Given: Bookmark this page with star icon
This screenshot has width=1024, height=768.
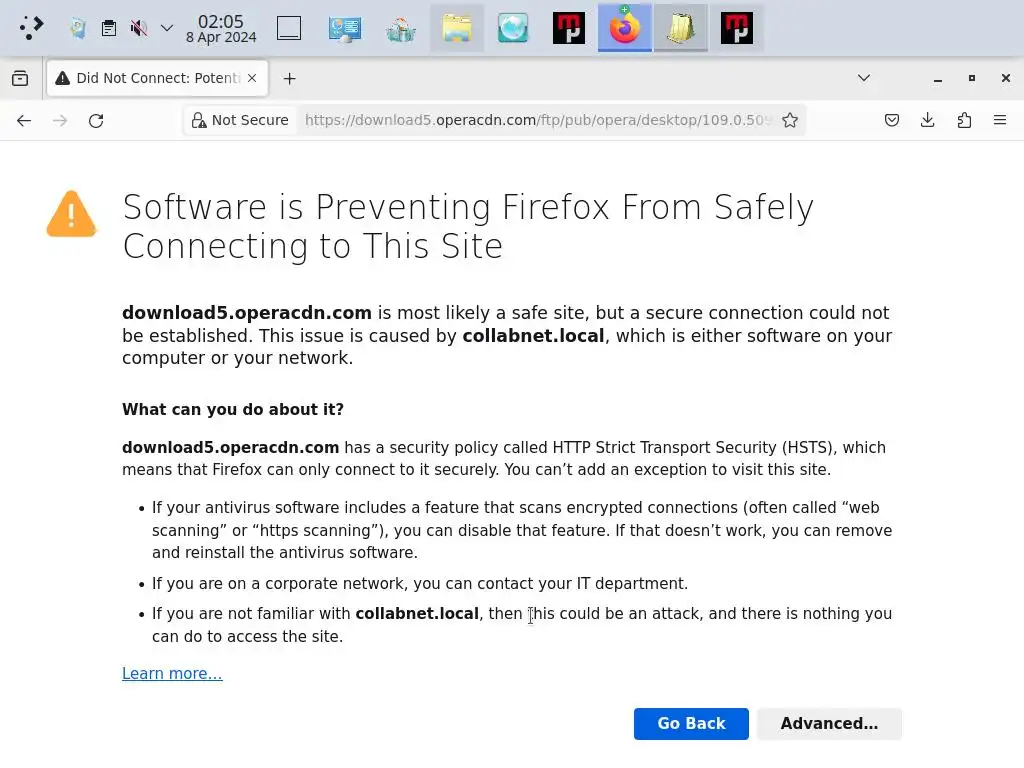Looking at the screenshot, I should click(790, 120).
